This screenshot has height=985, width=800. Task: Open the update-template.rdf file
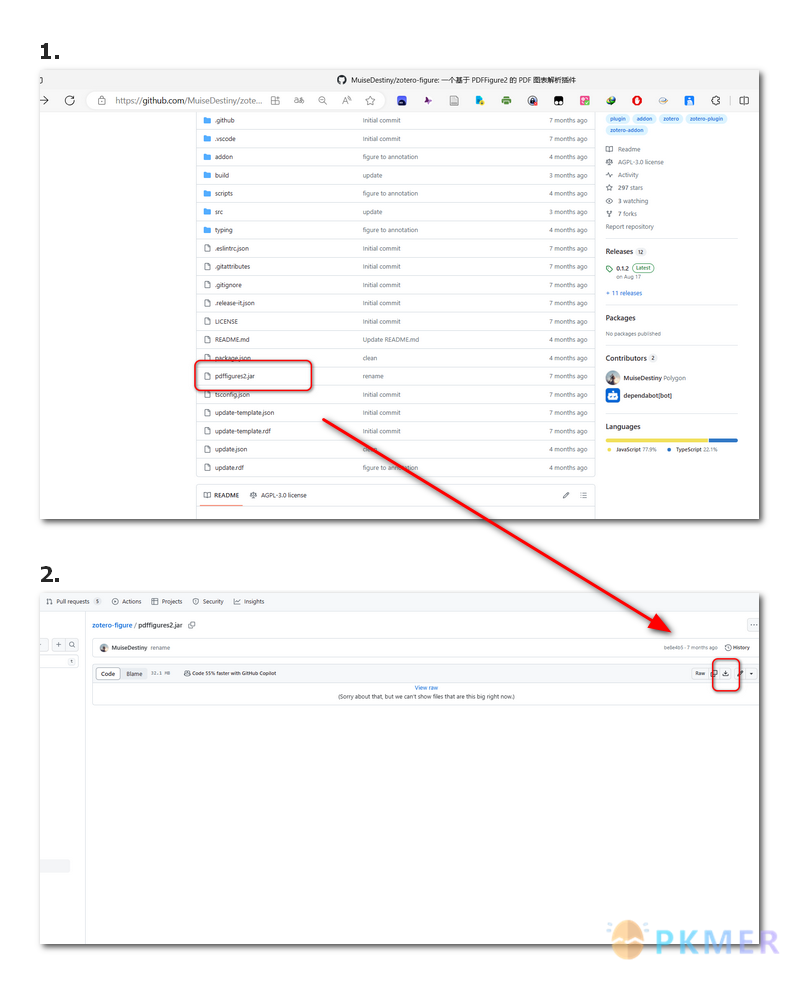click(x=242, y=431)
